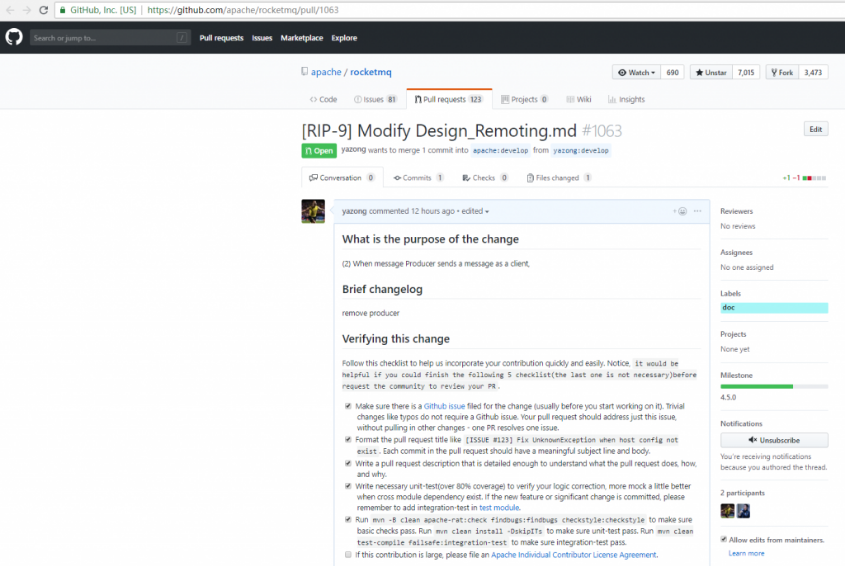Select the Checks tab
The image size is (845, 566).
pyautogui.click(x=484, y=178)
